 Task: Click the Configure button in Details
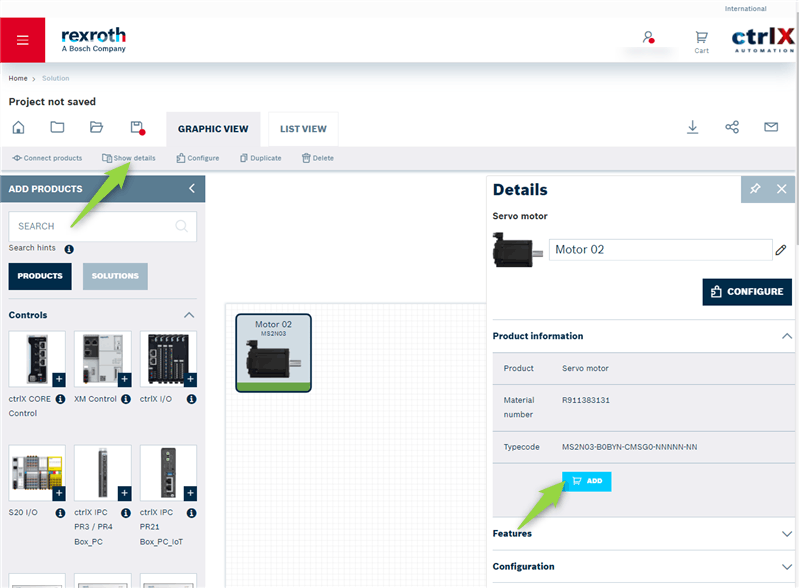point(747,292)
